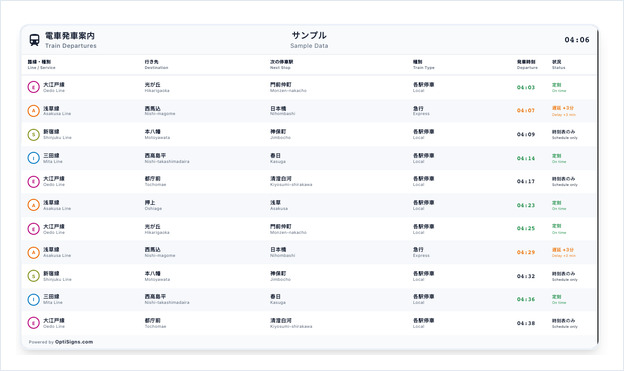
Task: Click the Oshiage destination cell
Action: pyautogui.click(x=153, y=205)
